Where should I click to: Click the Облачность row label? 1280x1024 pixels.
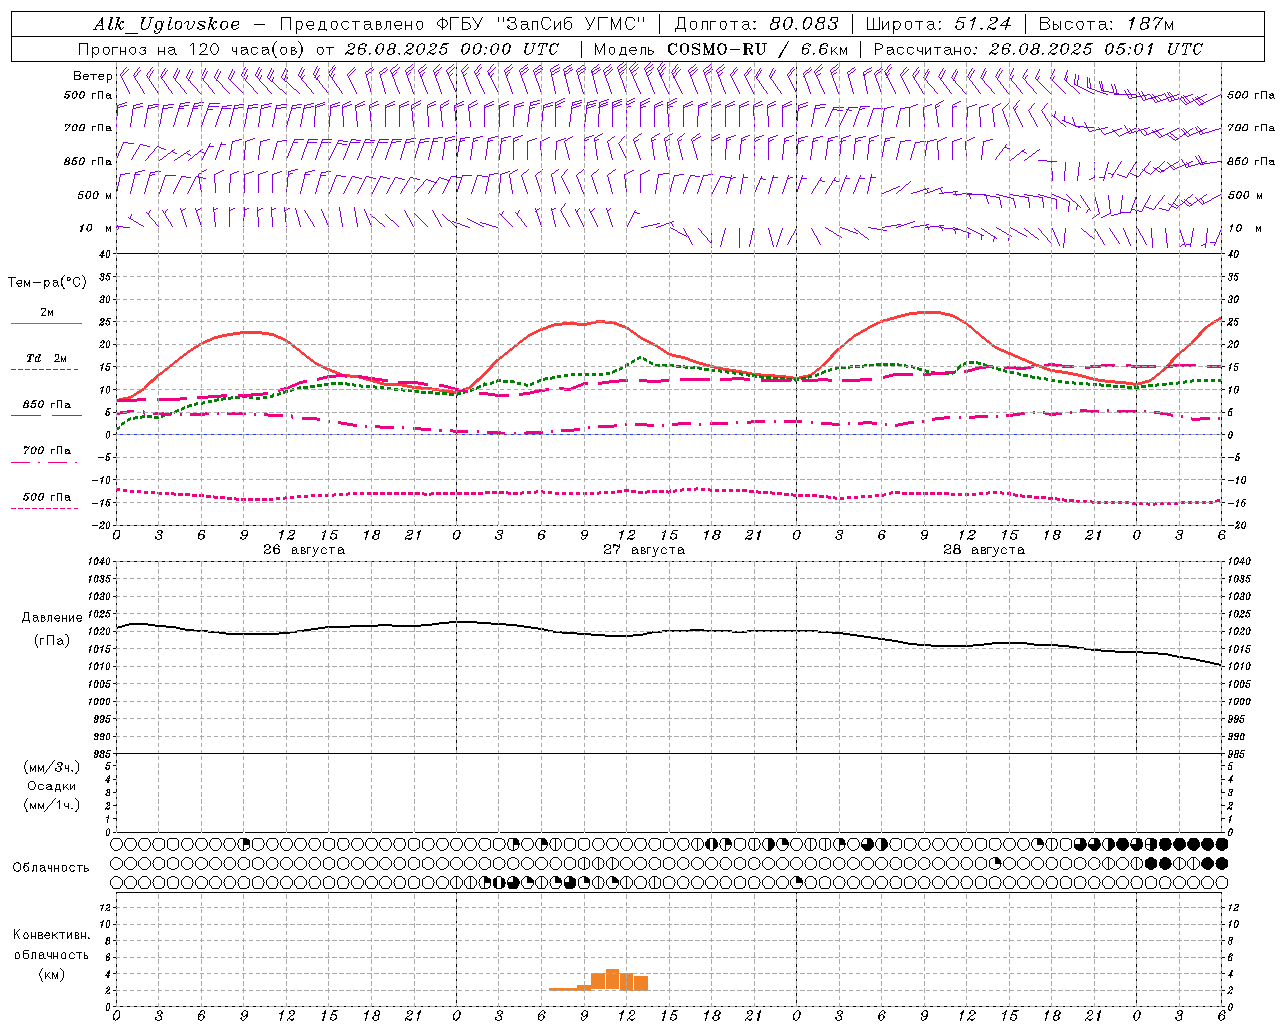[x=51, y=867]
